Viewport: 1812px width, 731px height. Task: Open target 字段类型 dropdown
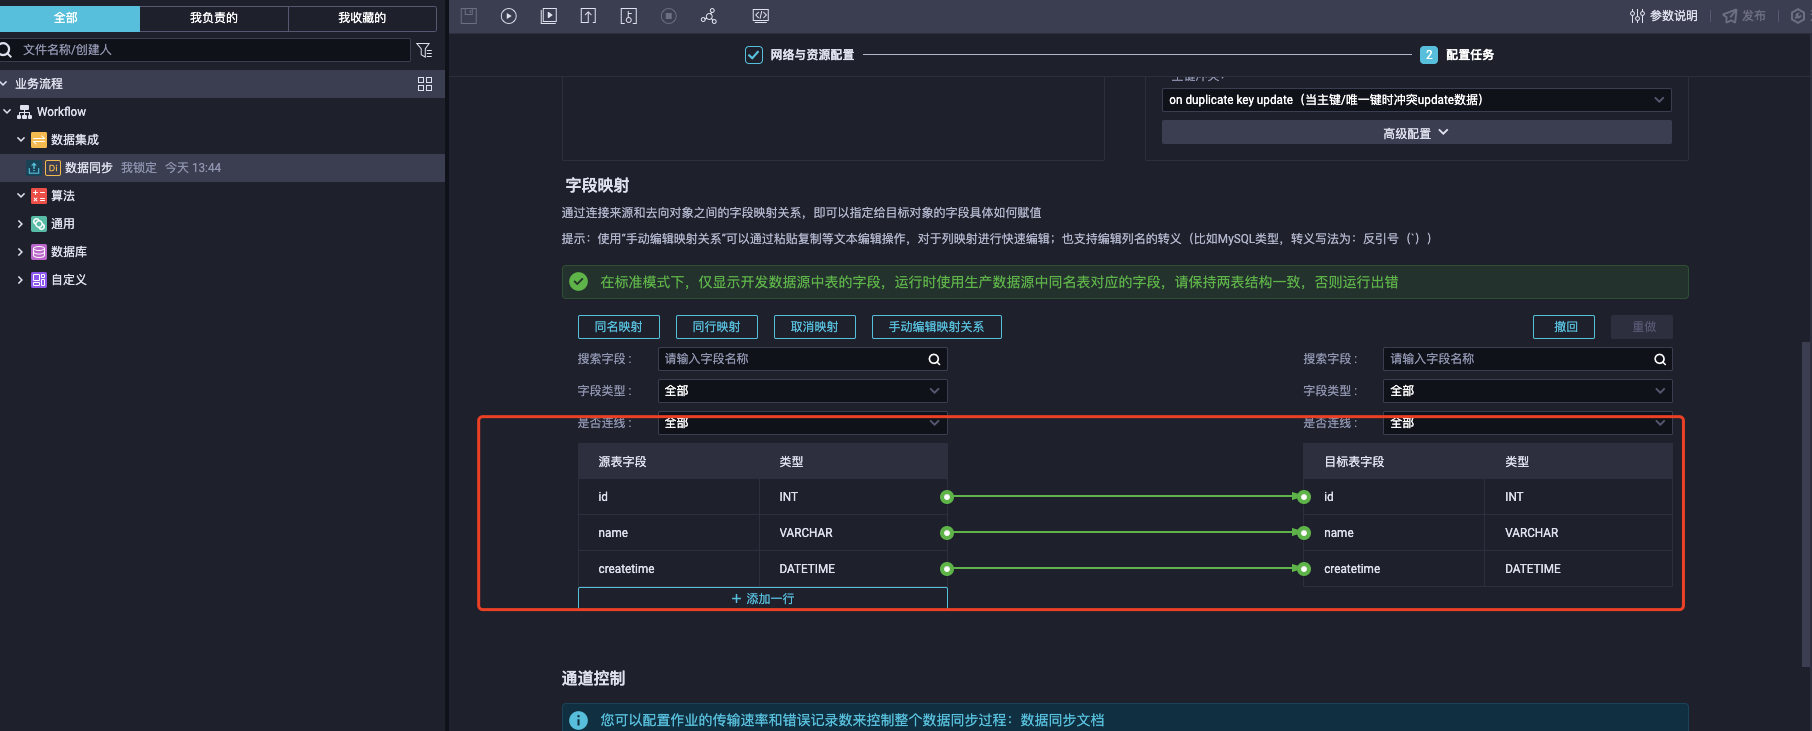tap(1528, 391)
